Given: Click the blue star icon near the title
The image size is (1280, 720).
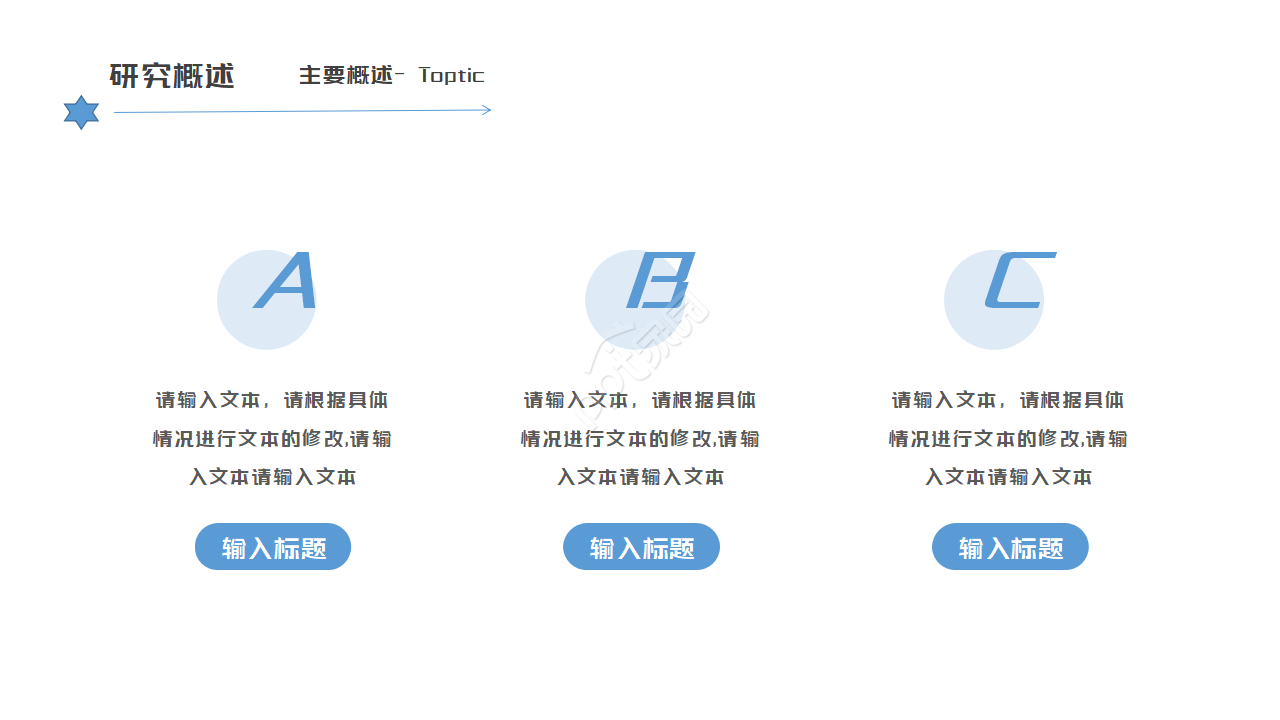Looking at the screenshot, I should 80,111.
